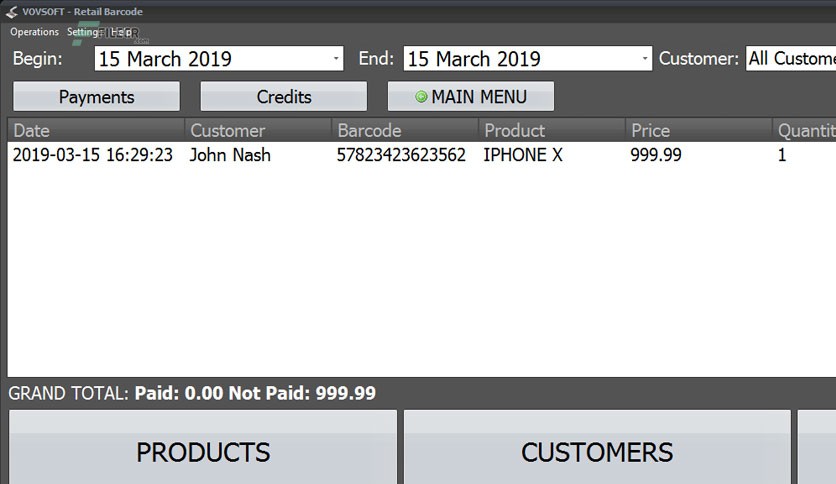Expand the Begin date dropdown arrow

click(336, 58)
